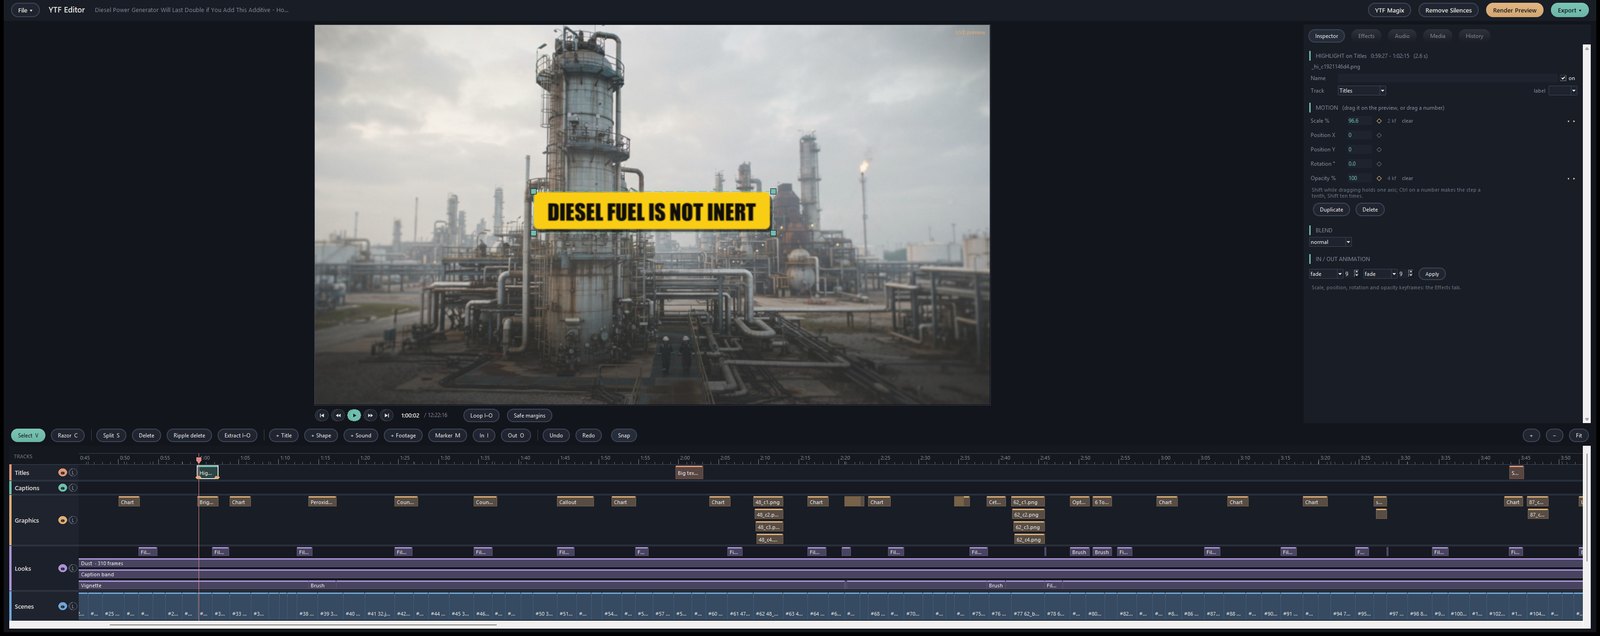Toggle the Rotation keyframe diamond
This screenshot has height=636, width=1600.
[1379, 164]
